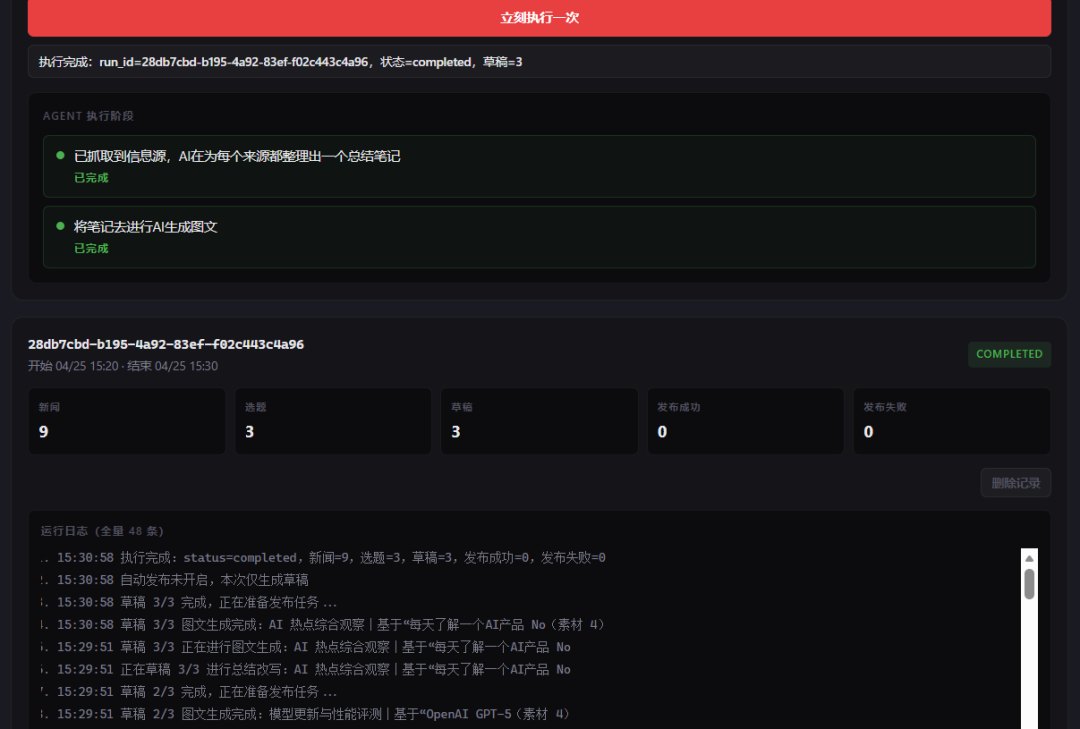Image resolution: width=1080 pixels, height=729 pixels.
Task: Click the 立刻执行一次 red button
Action: click(x=540, y=18)
